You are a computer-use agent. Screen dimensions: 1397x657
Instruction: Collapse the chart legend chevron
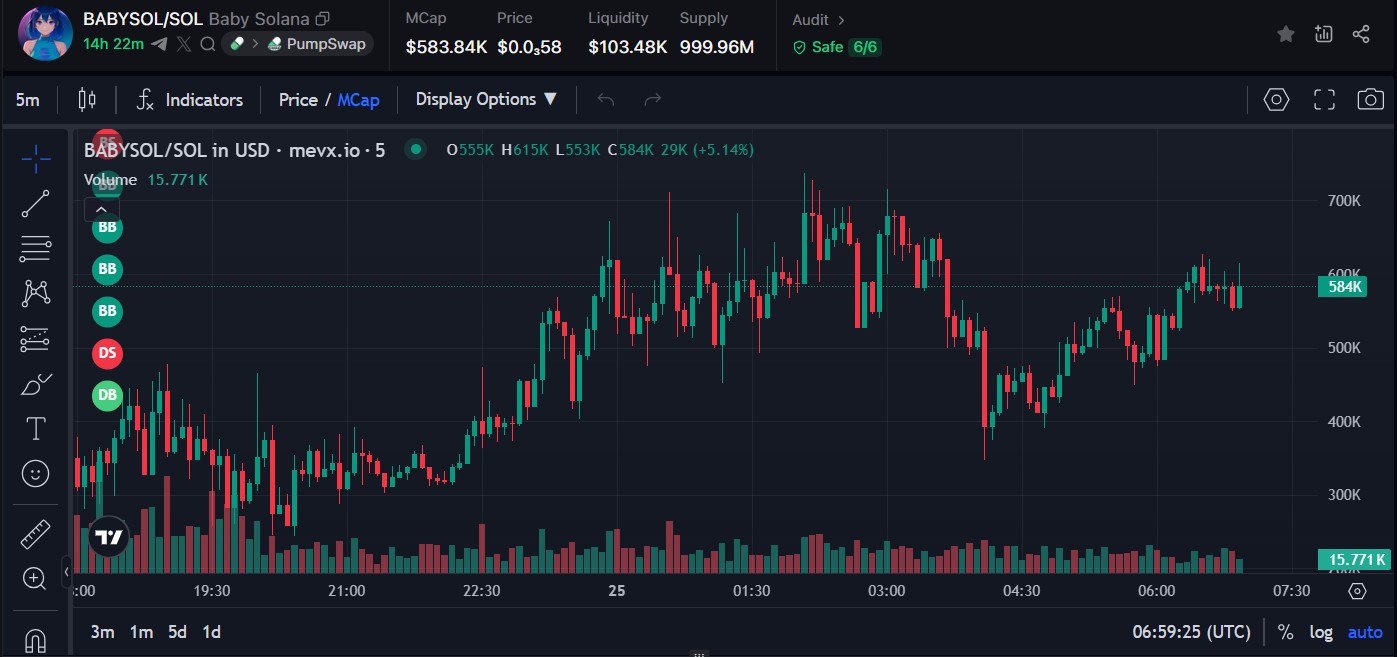[x=102, y=209]
